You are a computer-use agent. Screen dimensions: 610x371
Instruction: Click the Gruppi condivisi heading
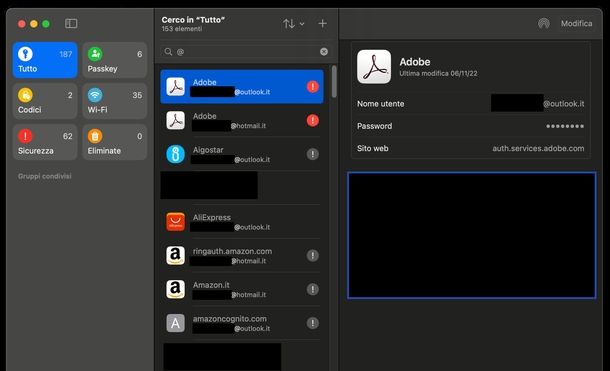(x=44, y=176)
